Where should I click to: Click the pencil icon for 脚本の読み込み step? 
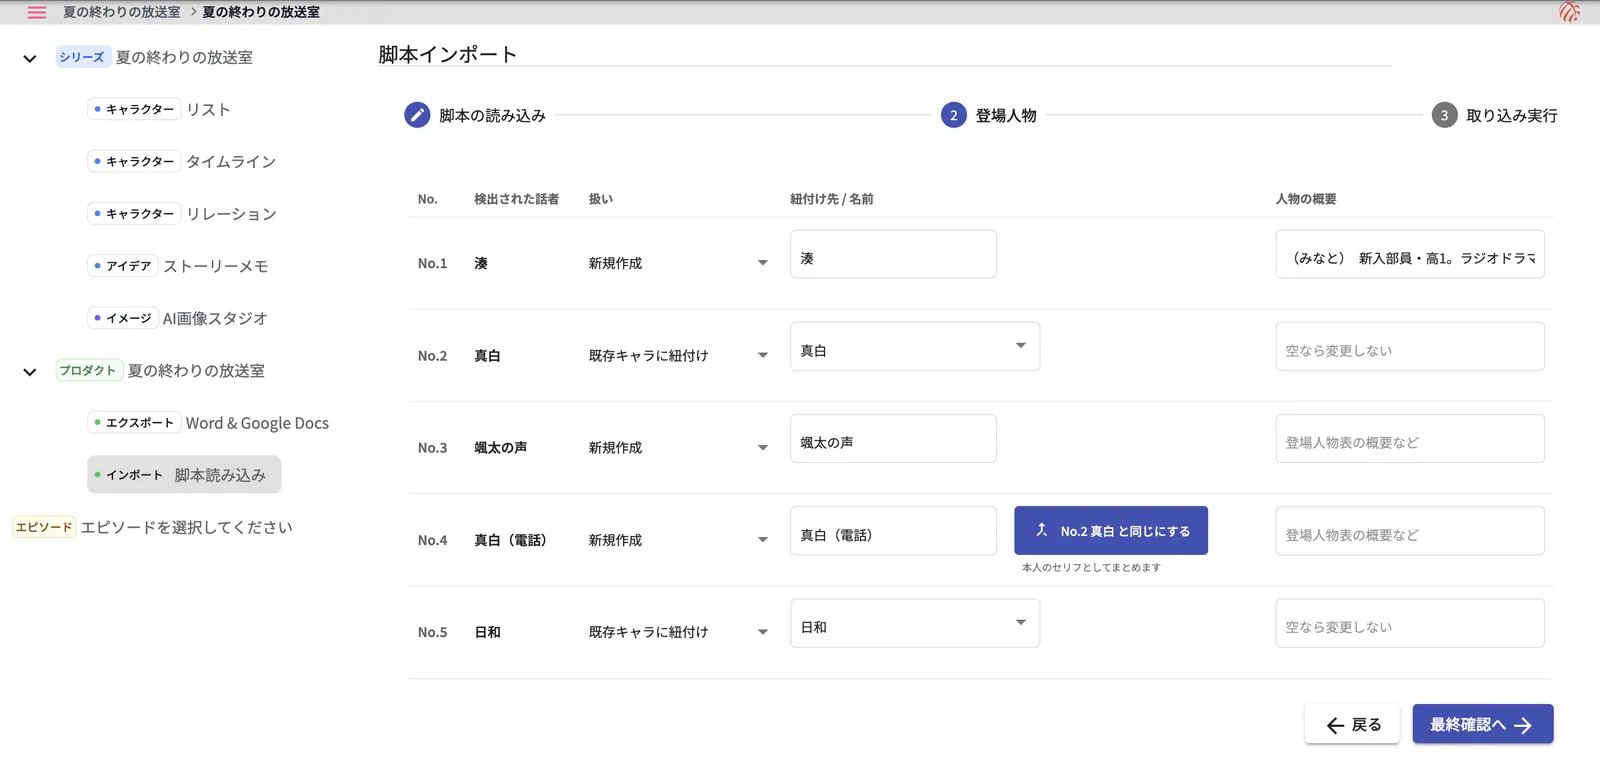click(x=417, y=115)
